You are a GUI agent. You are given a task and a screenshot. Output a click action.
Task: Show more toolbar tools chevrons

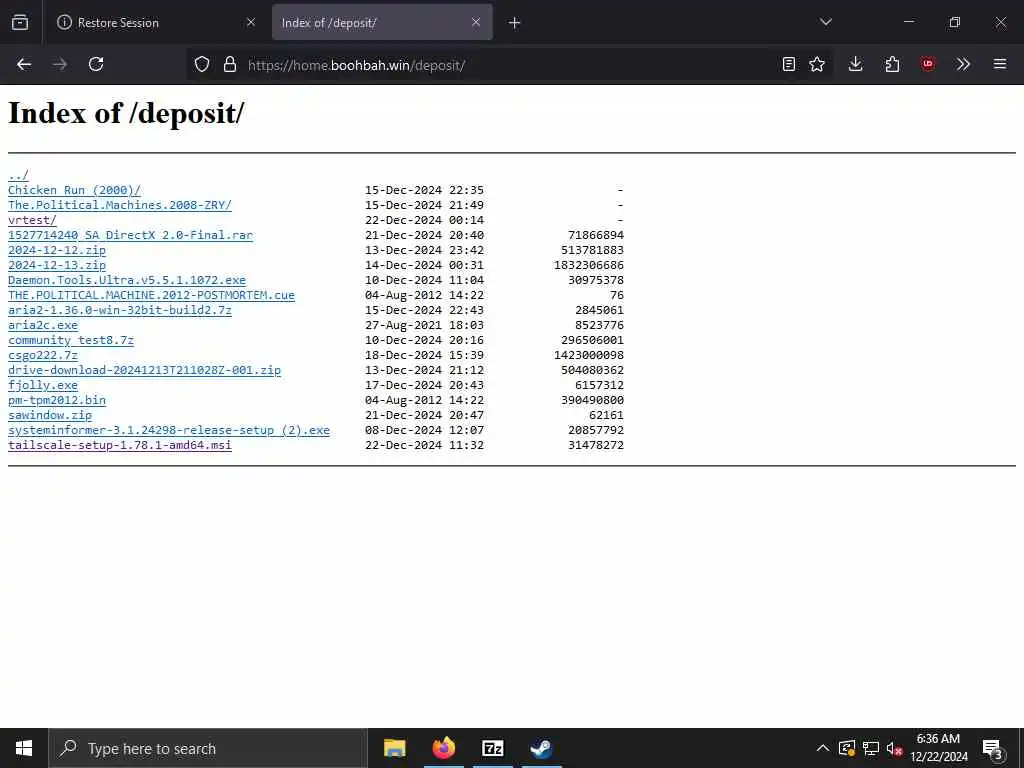coord(963,64)
